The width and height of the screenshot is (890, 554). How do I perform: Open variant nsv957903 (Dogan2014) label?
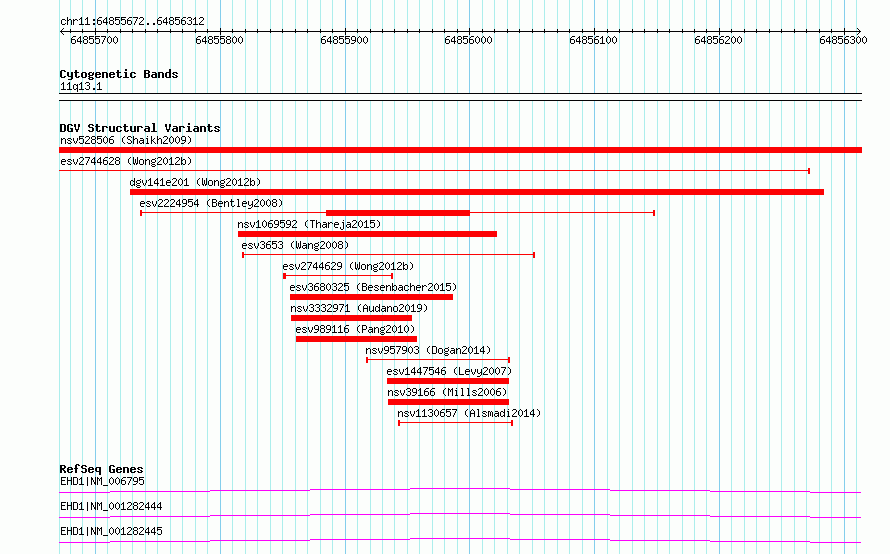428,350
